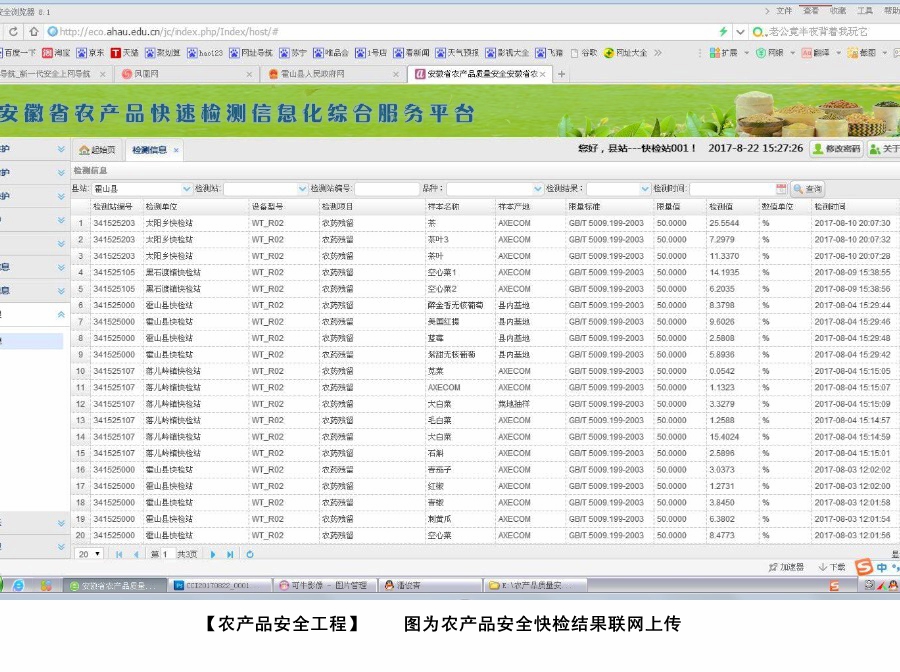900x672 pixels.
Task: Expand the 检测结果 dropdown
Action: (x=645, y=189)
